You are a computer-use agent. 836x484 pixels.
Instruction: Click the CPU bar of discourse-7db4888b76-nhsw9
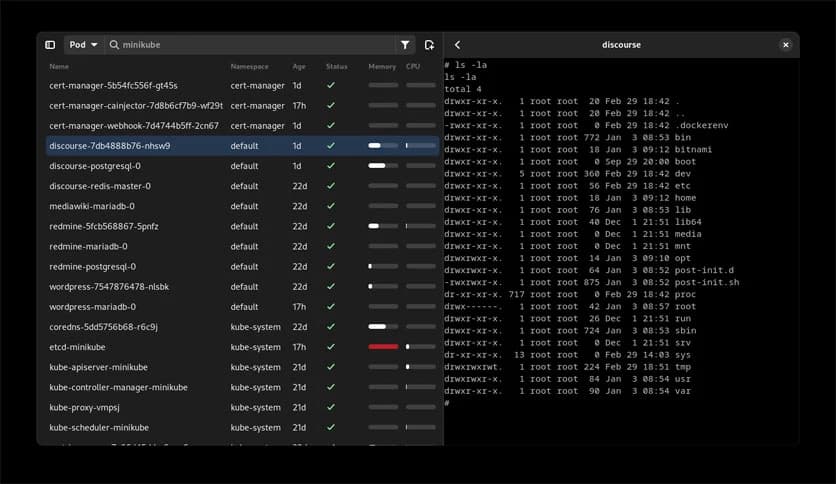click(x=420, y=146)
